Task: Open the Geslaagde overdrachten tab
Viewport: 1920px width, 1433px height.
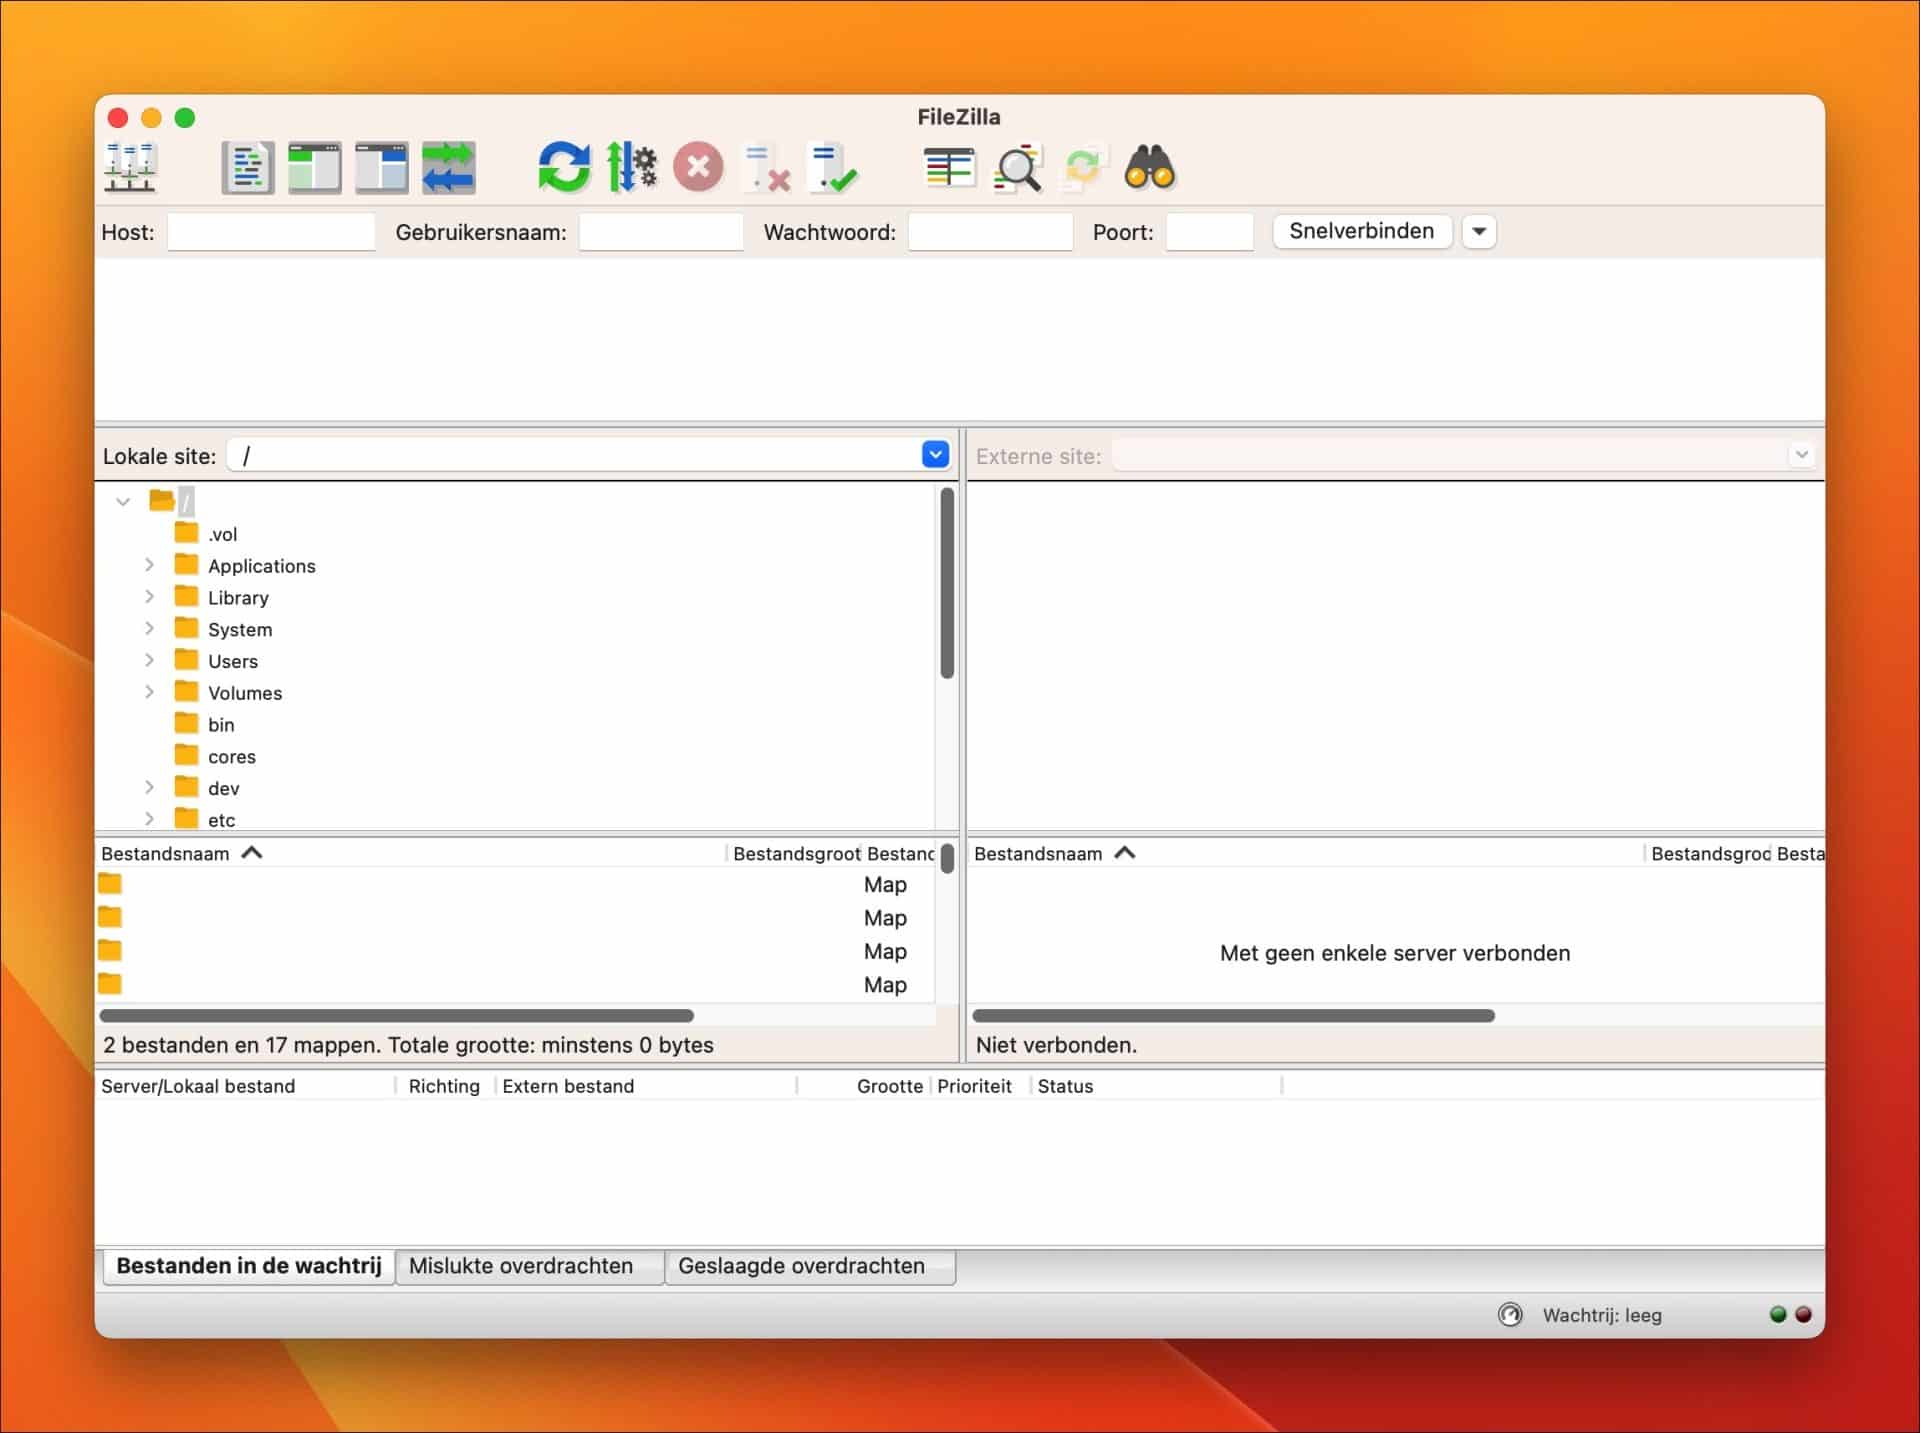Action: coord(810,1266)
